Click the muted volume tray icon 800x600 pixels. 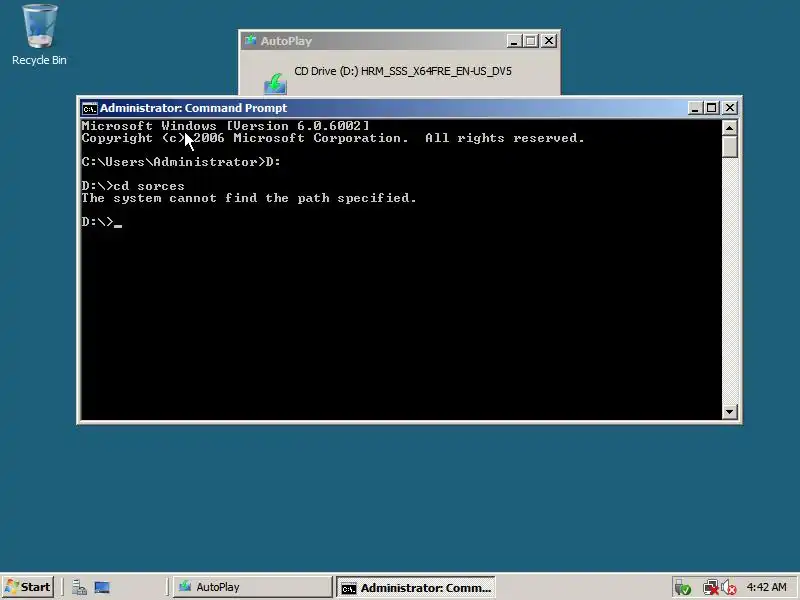[729, 588]
